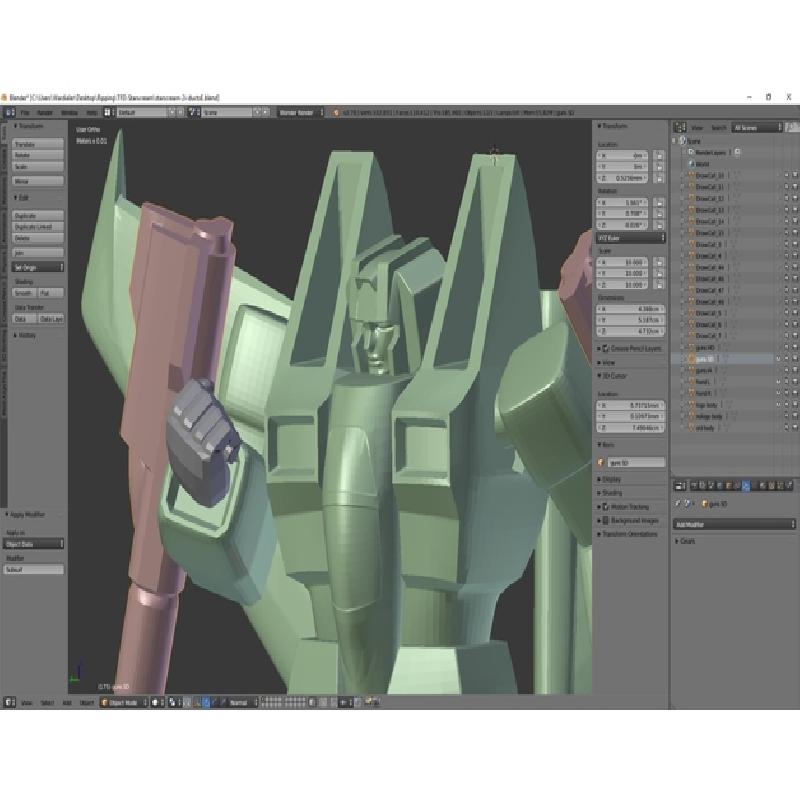Switch to the Object properties tab icon
The width and height of the screenshot is (800, 800).
tap(729, 486)
